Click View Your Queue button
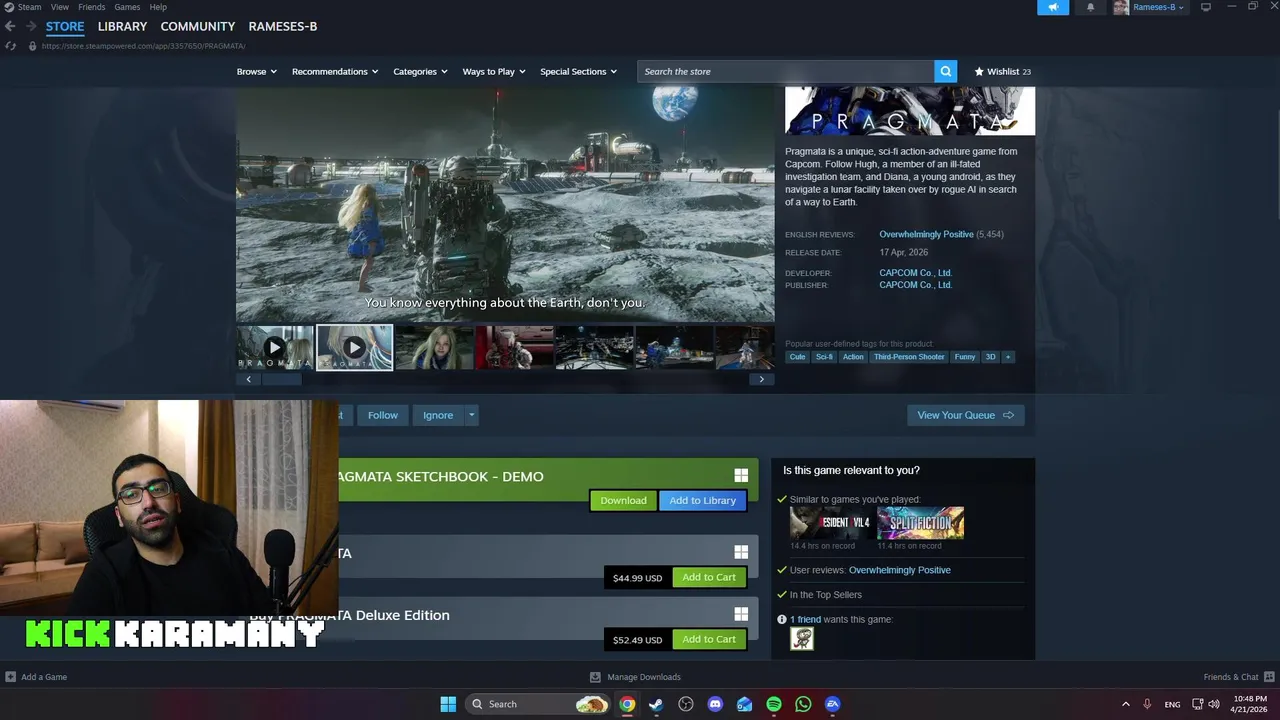 coord(965,415)
